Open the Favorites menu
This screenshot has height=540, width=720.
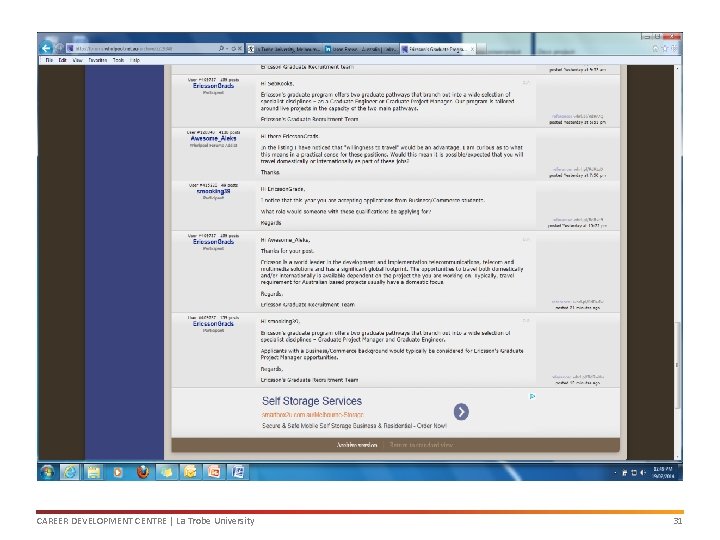(98, 60)
